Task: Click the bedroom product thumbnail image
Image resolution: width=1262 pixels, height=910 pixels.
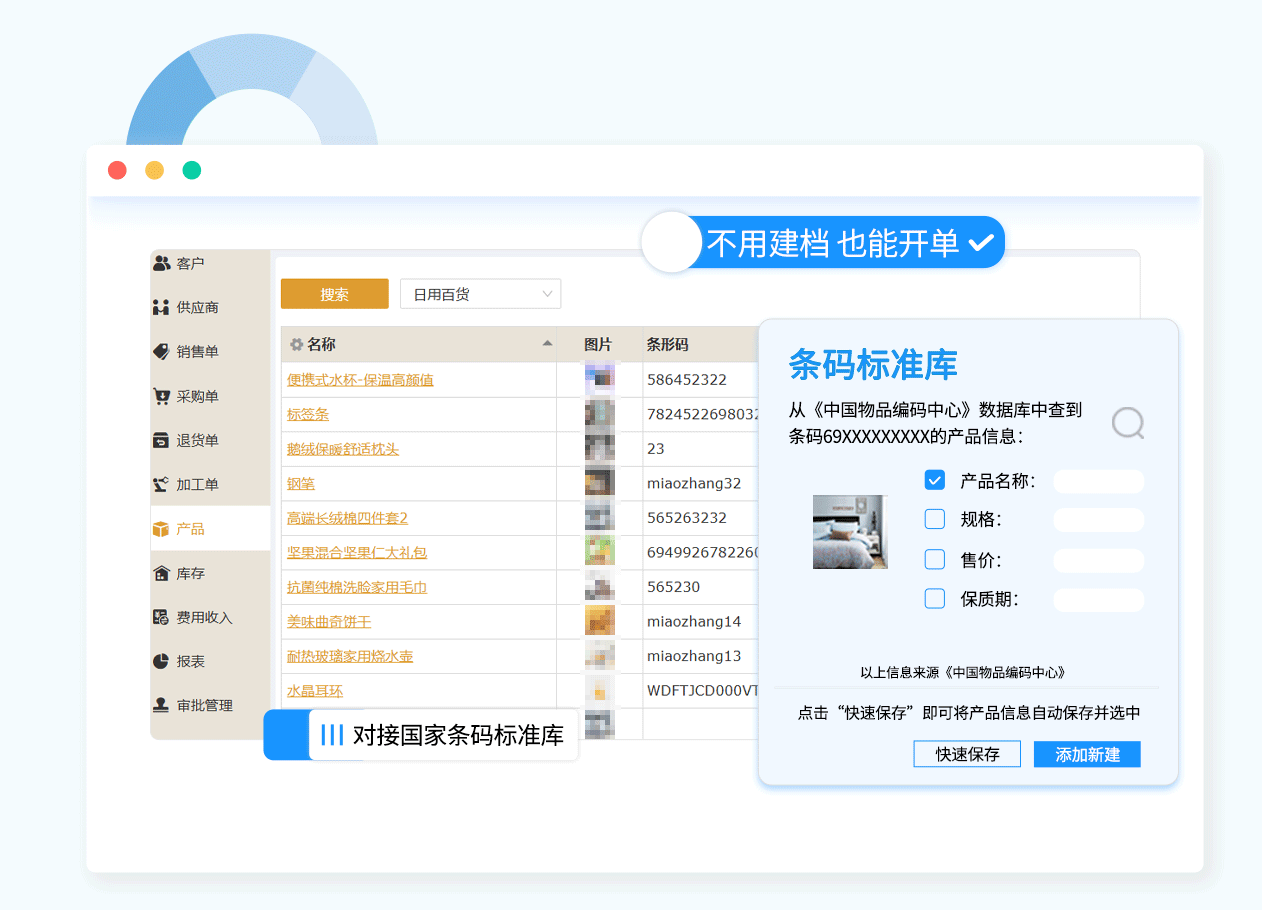Action: pos(850,532)
